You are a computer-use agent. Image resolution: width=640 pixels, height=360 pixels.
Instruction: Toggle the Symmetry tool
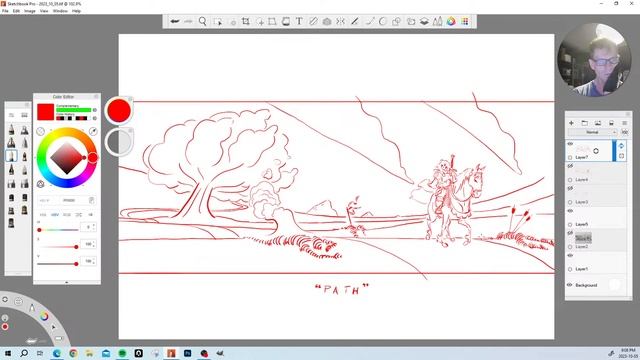(x=340, y=22)
